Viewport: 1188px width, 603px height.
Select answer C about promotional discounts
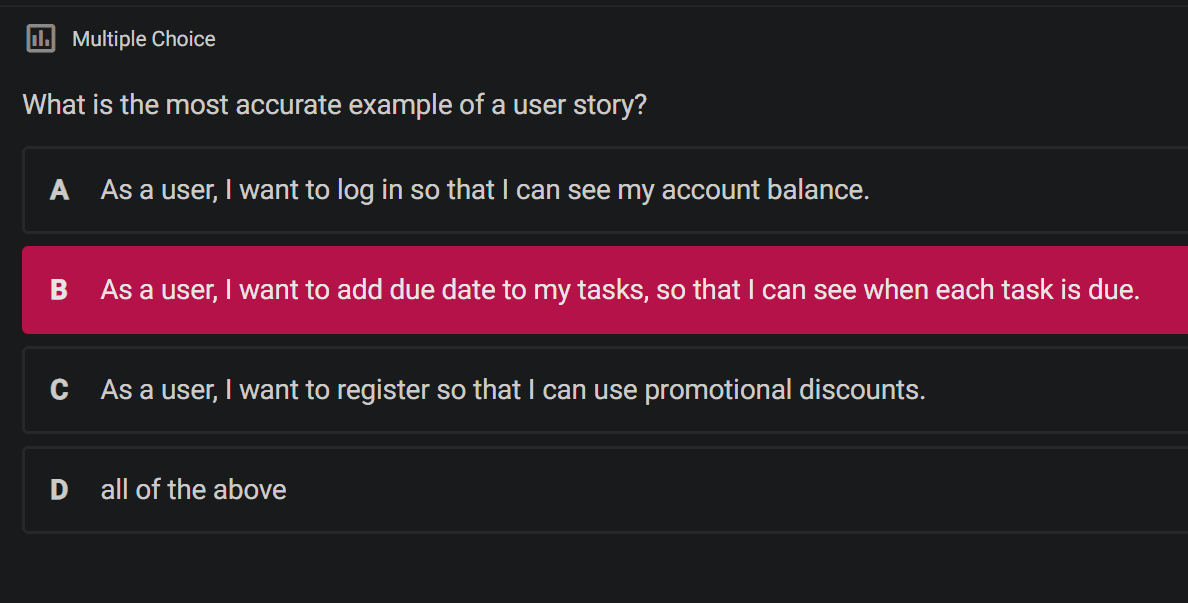point(605,389)
